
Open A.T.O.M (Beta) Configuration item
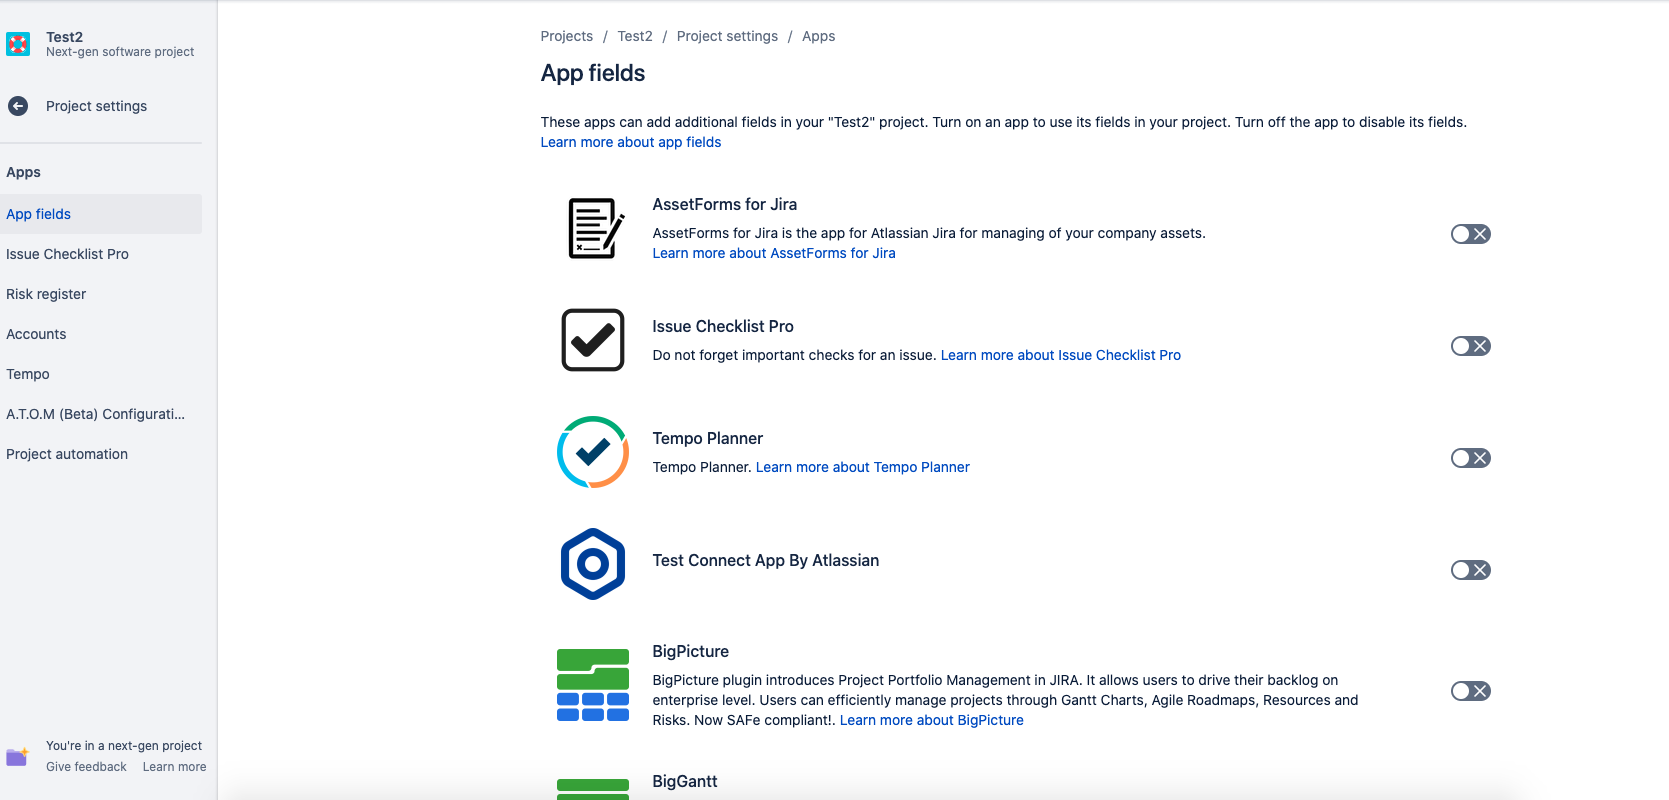pyautogui.click(x=101, y=414)
